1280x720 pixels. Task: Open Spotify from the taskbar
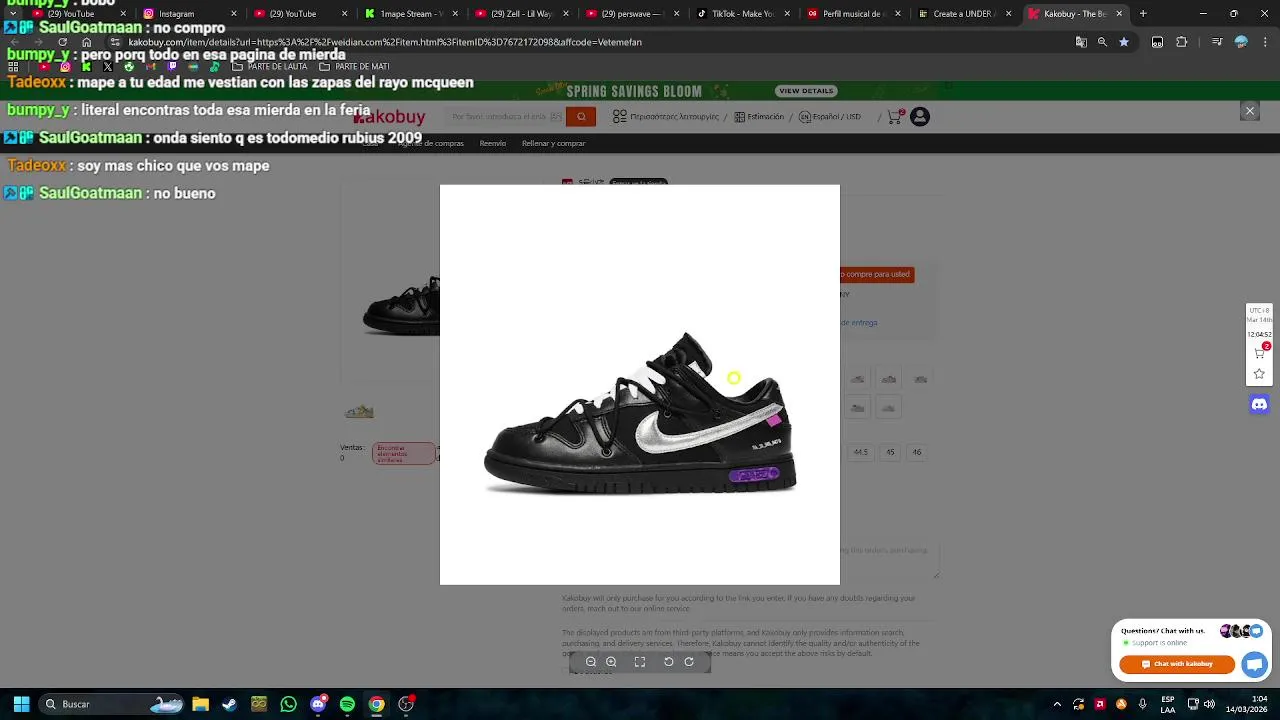tap(347, 704)
